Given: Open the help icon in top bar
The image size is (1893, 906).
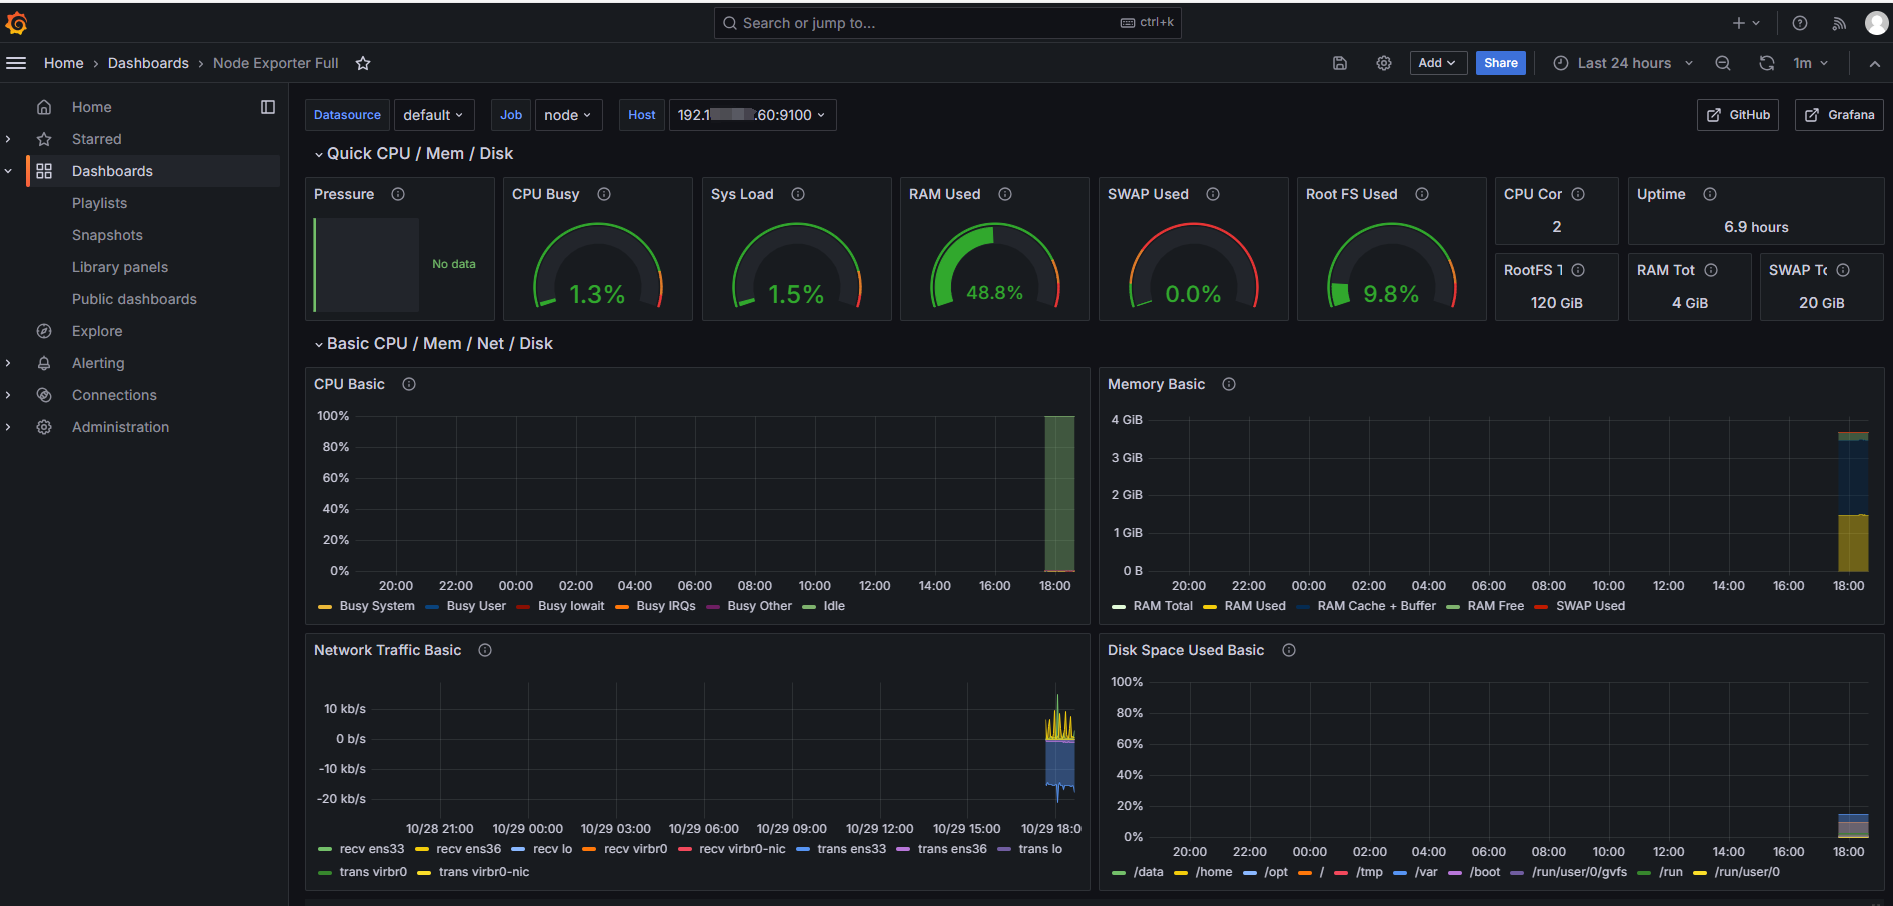Looking at the screenshot, I should [x=1800, y=23].
